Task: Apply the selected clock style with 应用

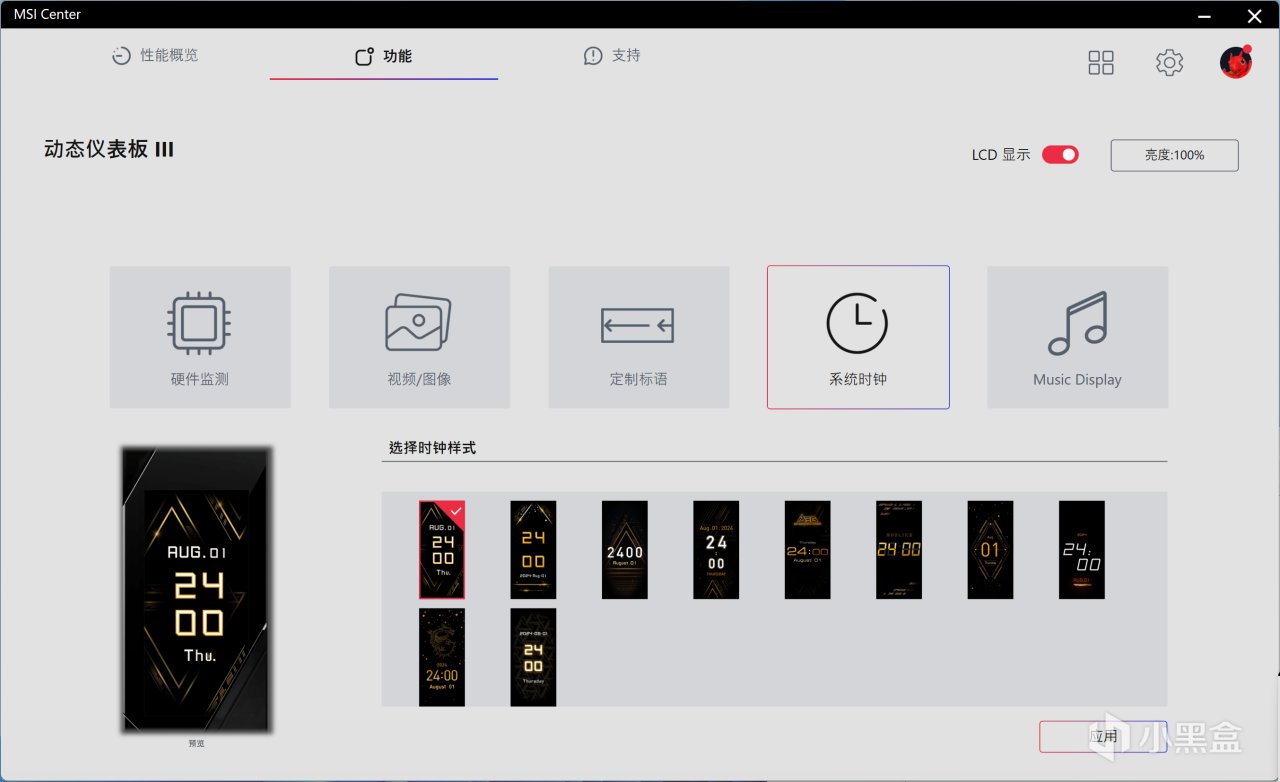Action: click(1102, 736)
